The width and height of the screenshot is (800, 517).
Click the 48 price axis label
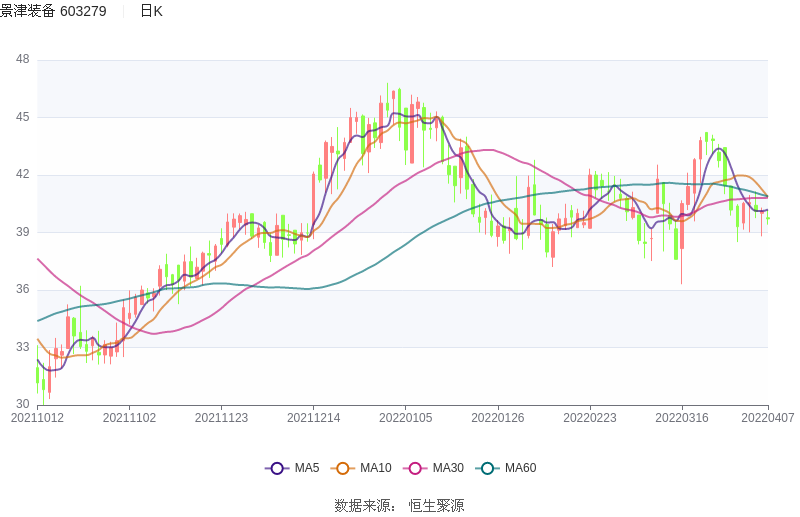coord(23,60)
